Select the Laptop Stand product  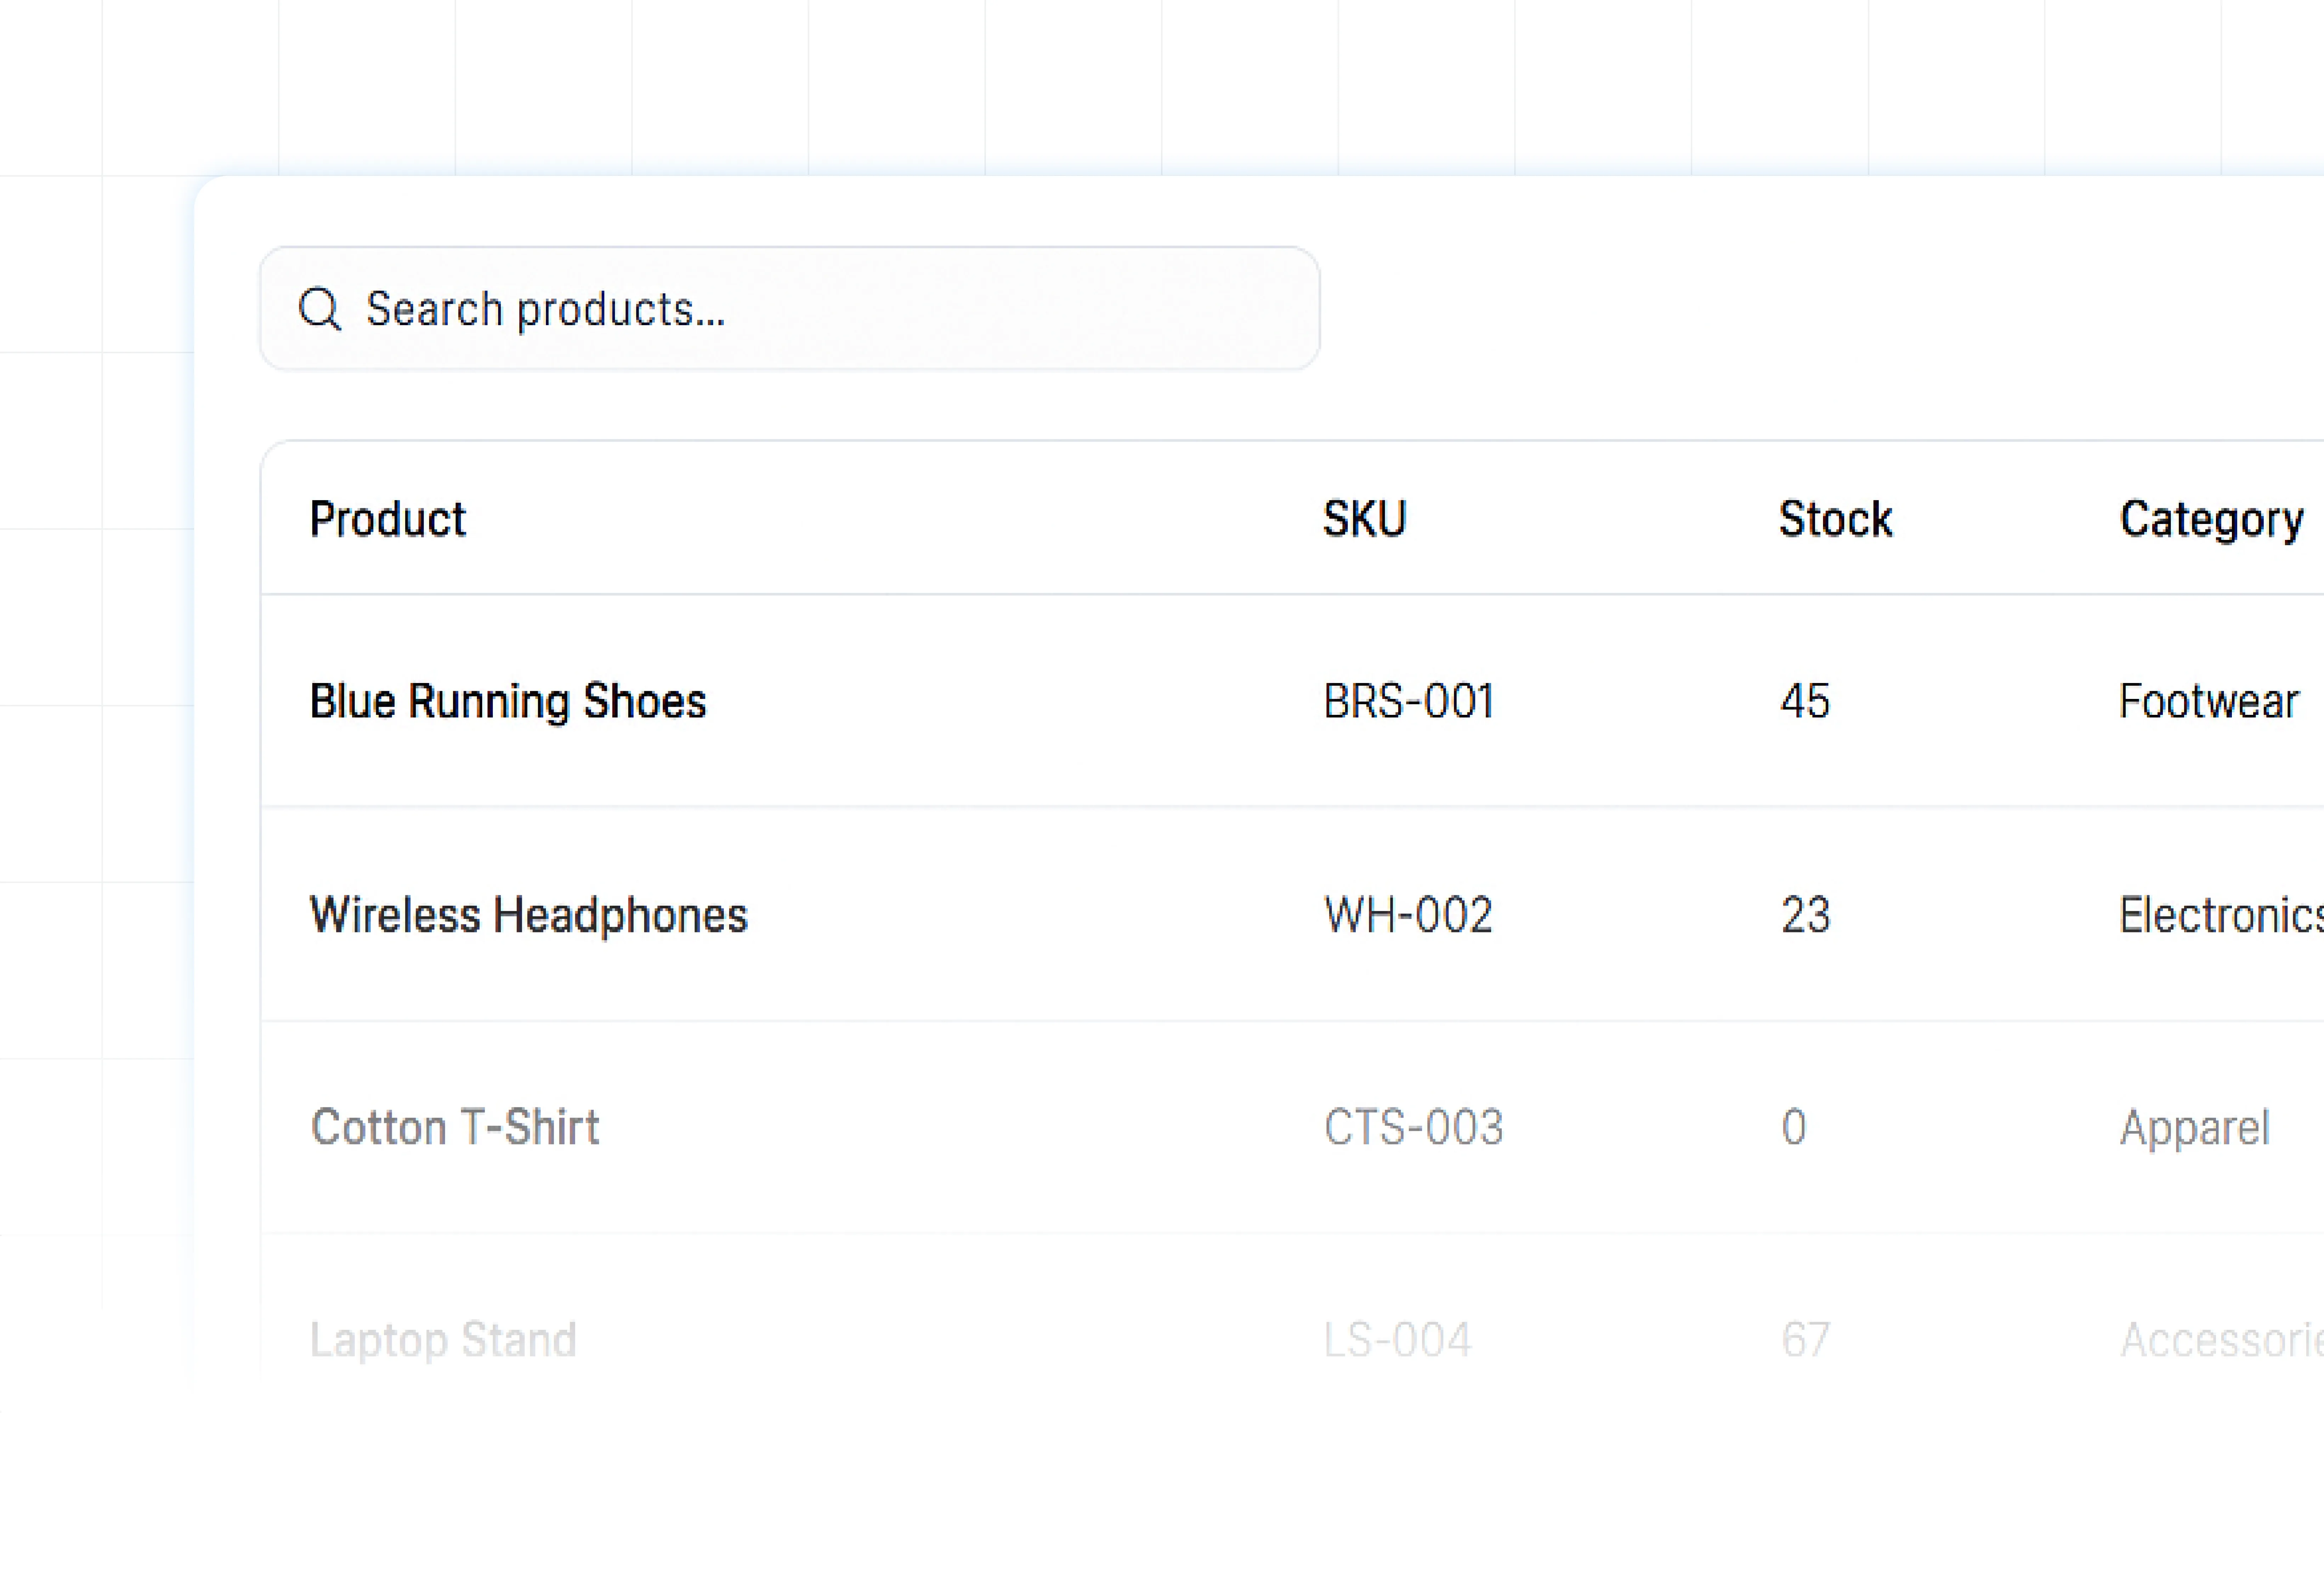[443, 1340]
